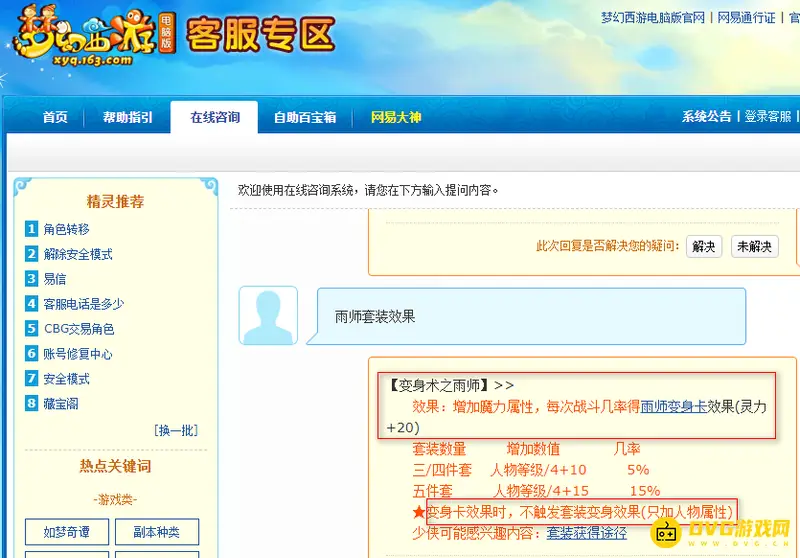Open recommended item 角色转移
The image size is (800, 558).
pyautogui.click(x=66, y=229)
